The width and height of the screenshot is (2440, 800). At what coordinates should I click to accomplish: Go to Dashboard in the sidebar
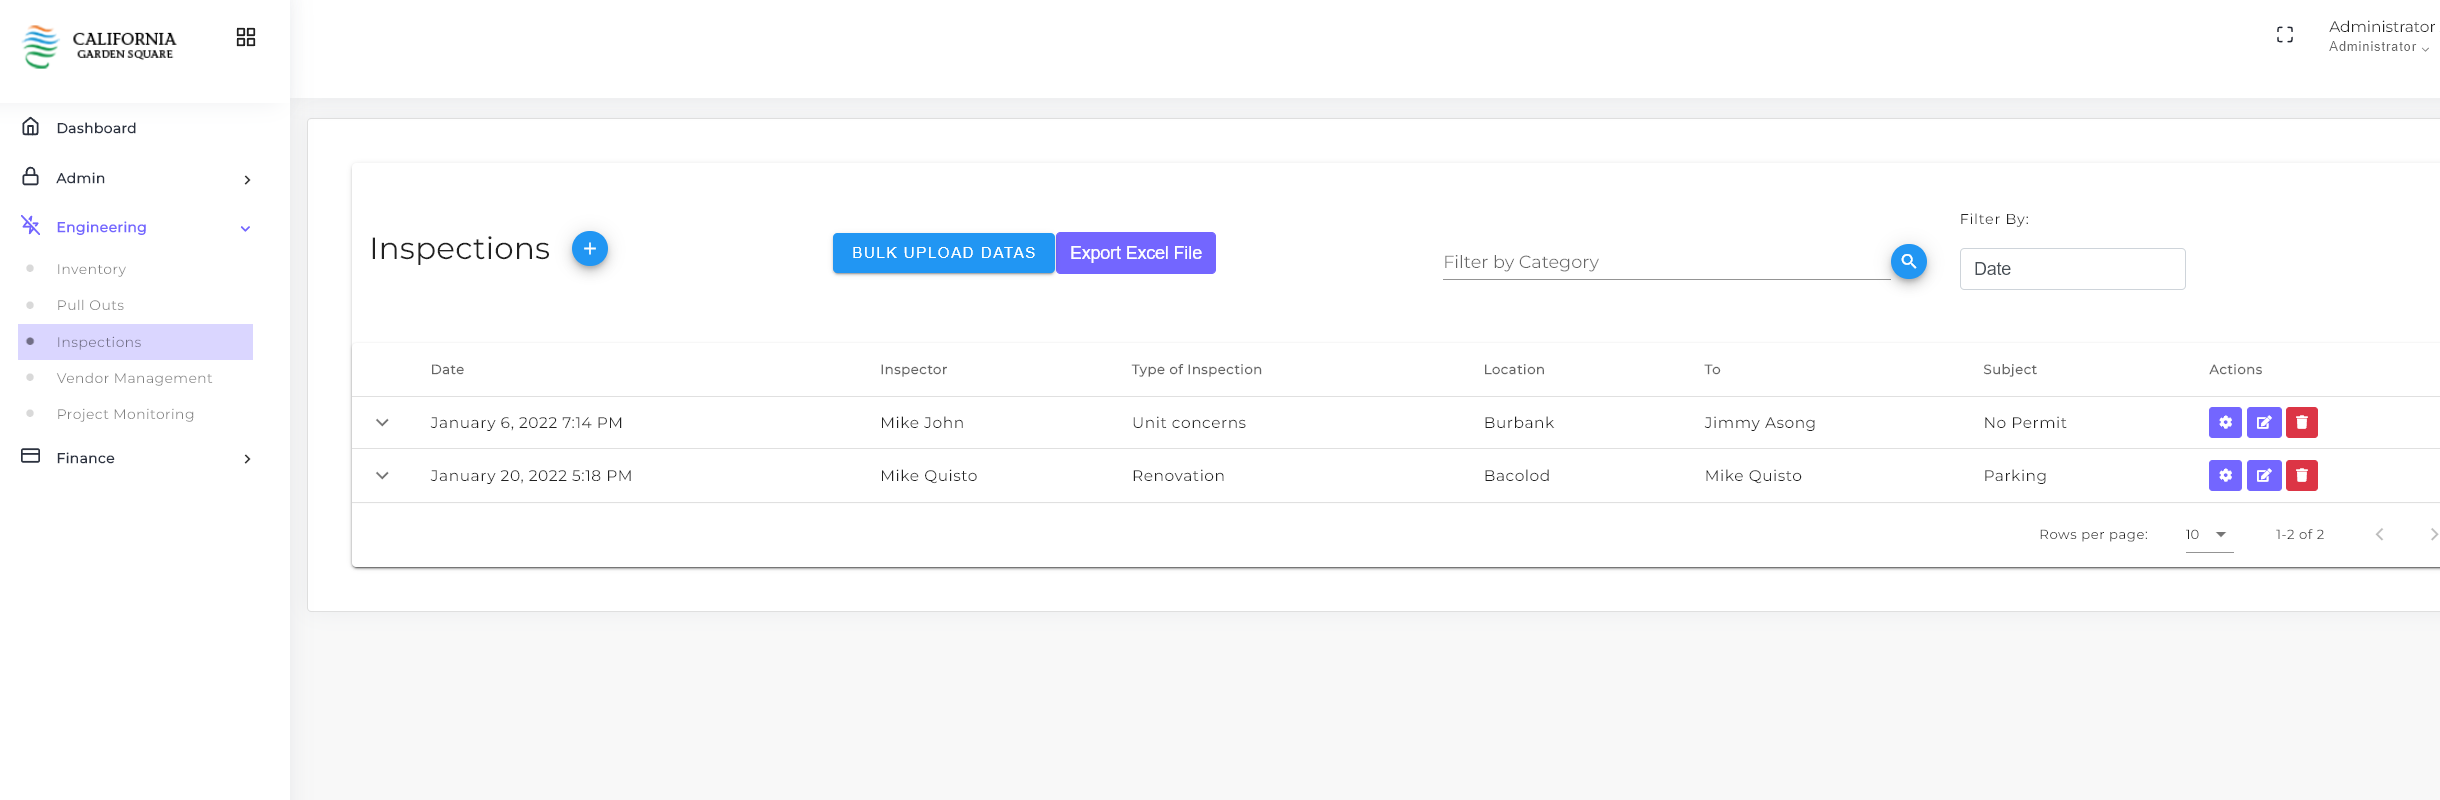coord(96,128)
